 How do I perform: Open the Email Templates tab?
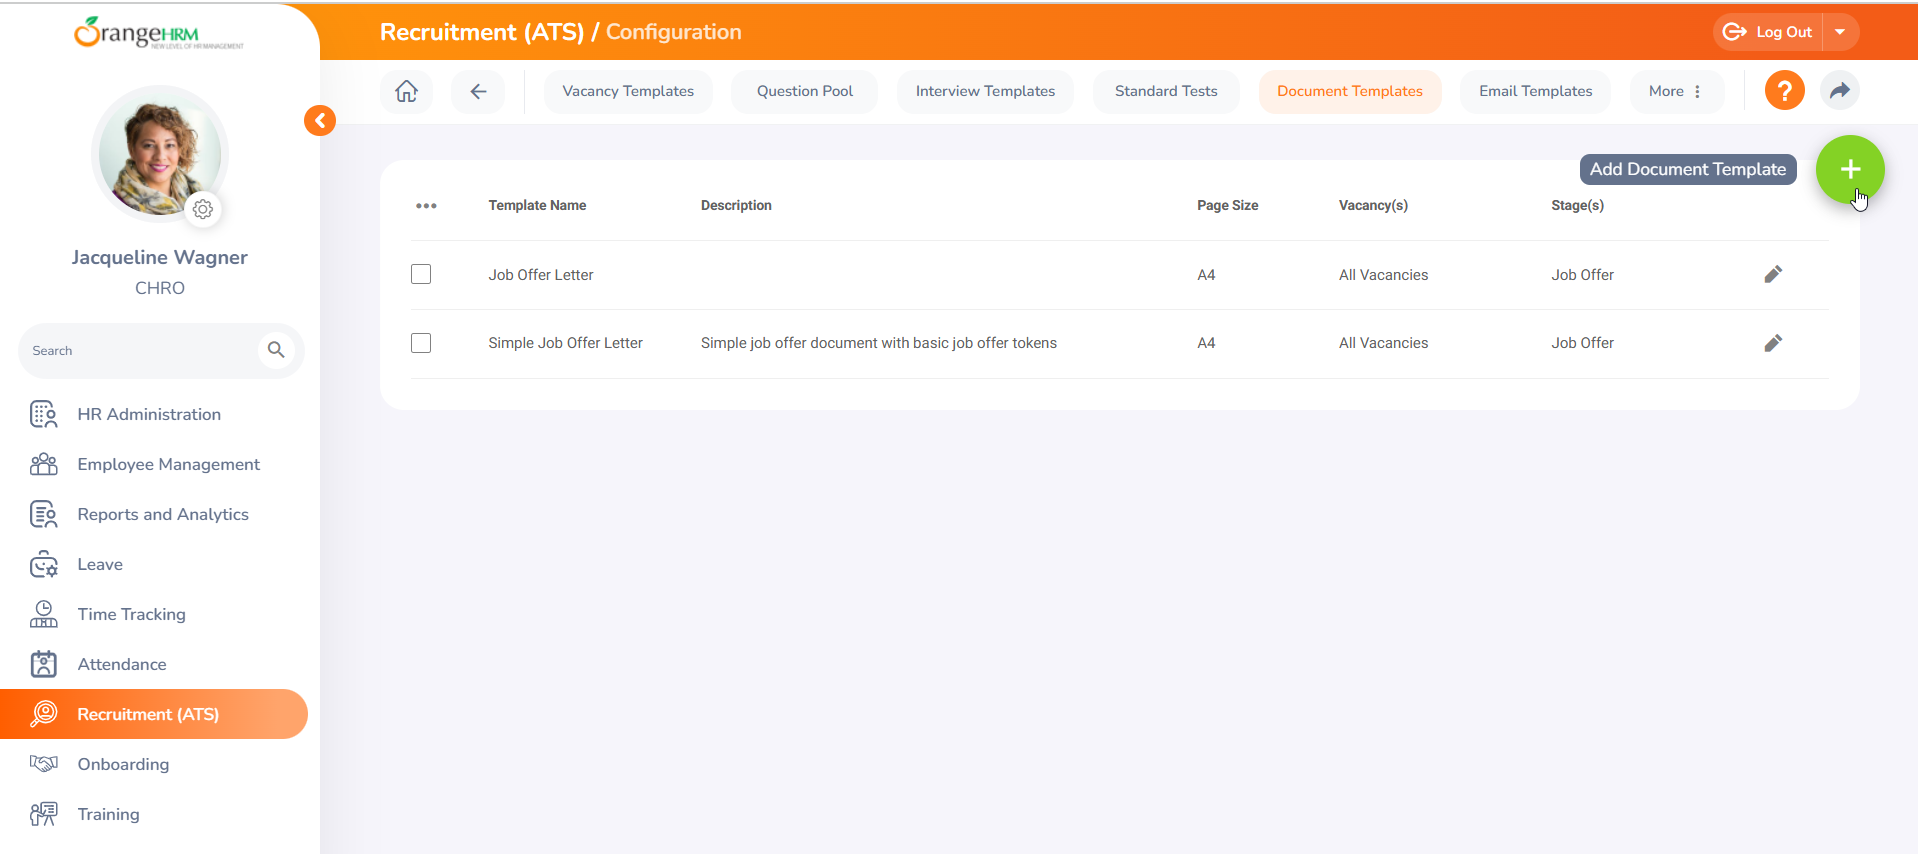pyautogui.click(x=1536, y=91)
